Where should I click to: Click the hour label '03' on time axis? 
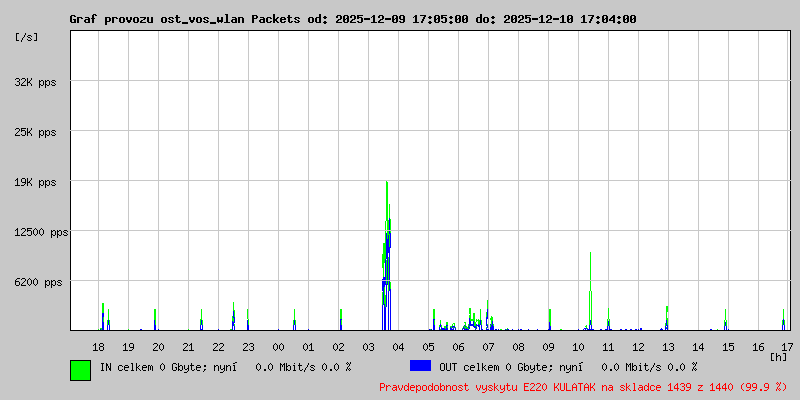point(368,347)
